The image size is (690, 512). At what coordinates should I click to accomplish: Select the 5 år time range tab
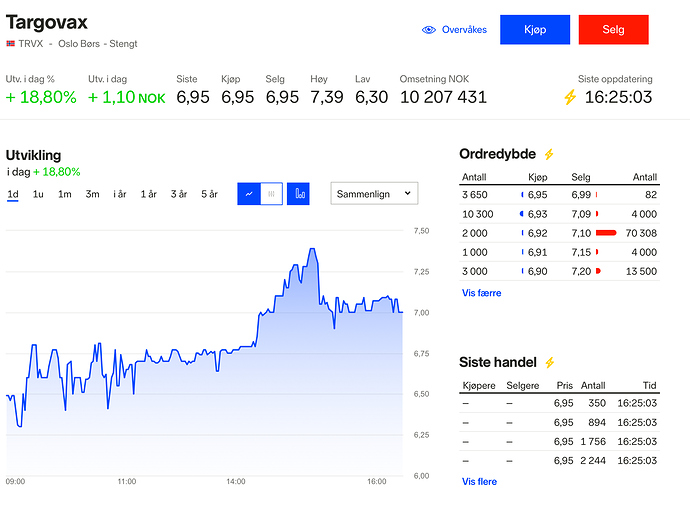[x=209, y=194]
